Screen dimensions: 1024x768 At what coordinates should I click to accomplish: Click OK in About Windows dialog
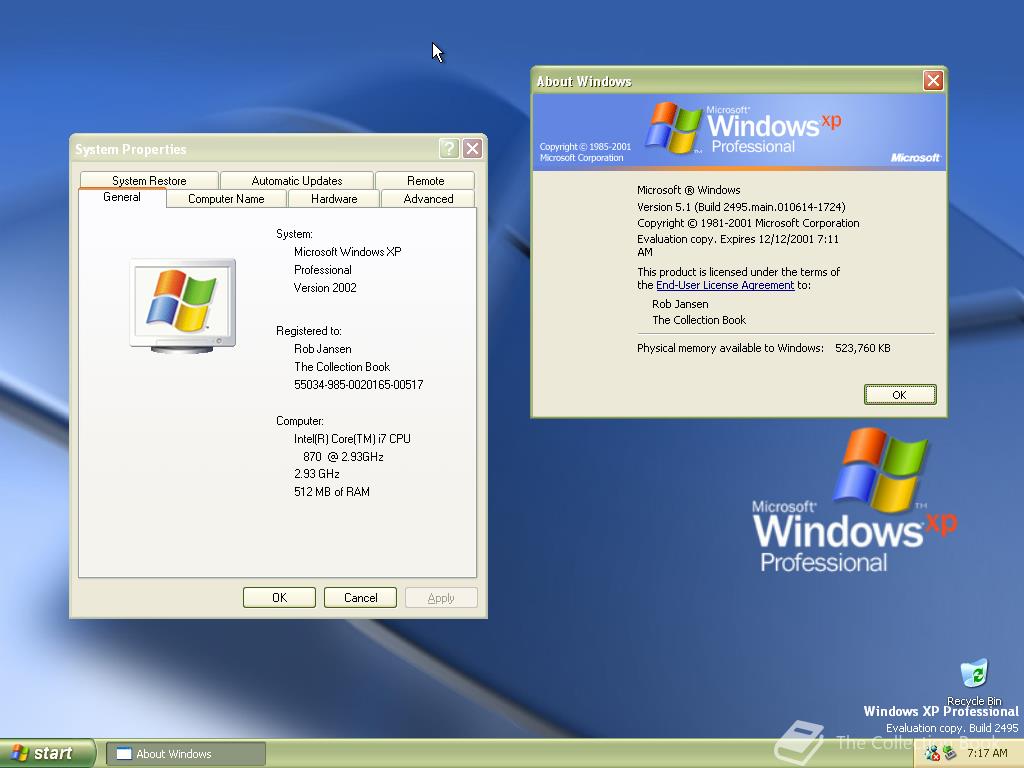coord(900,394)
